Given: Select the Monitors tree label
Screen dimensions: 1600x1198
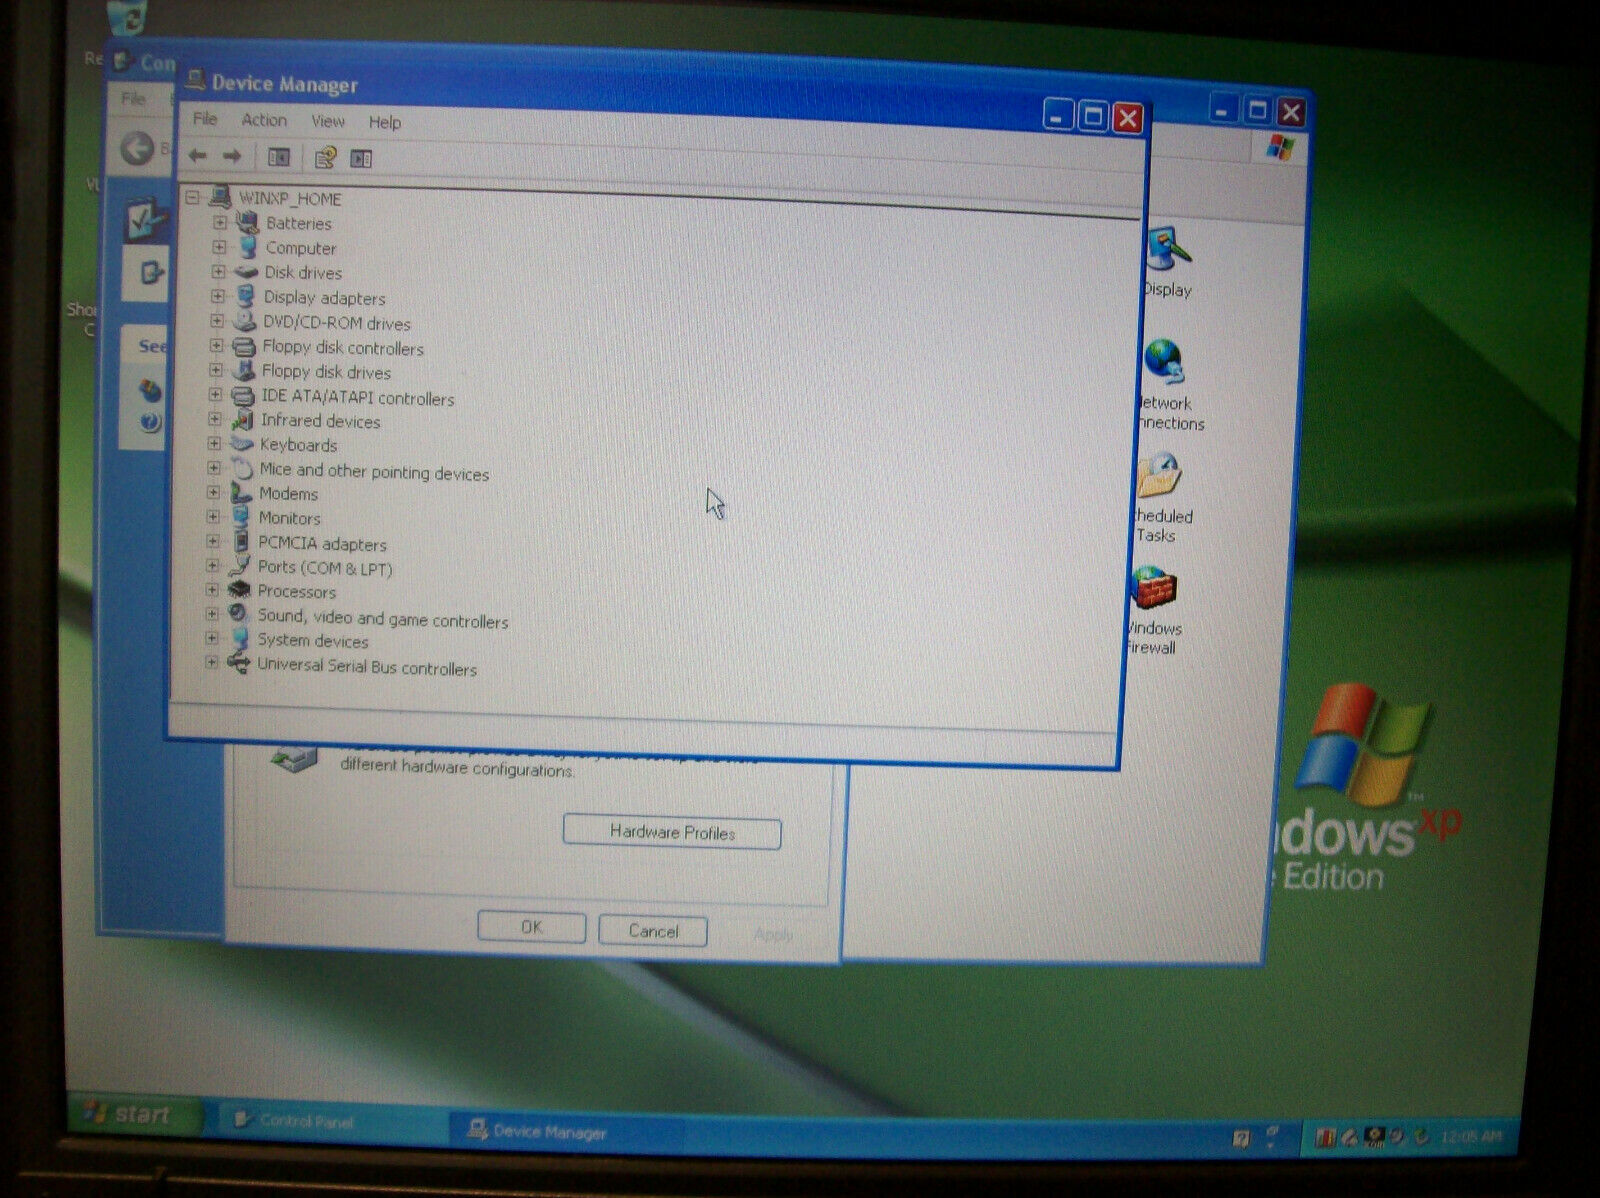Looking at the screenshot, I should coord(290,518).
